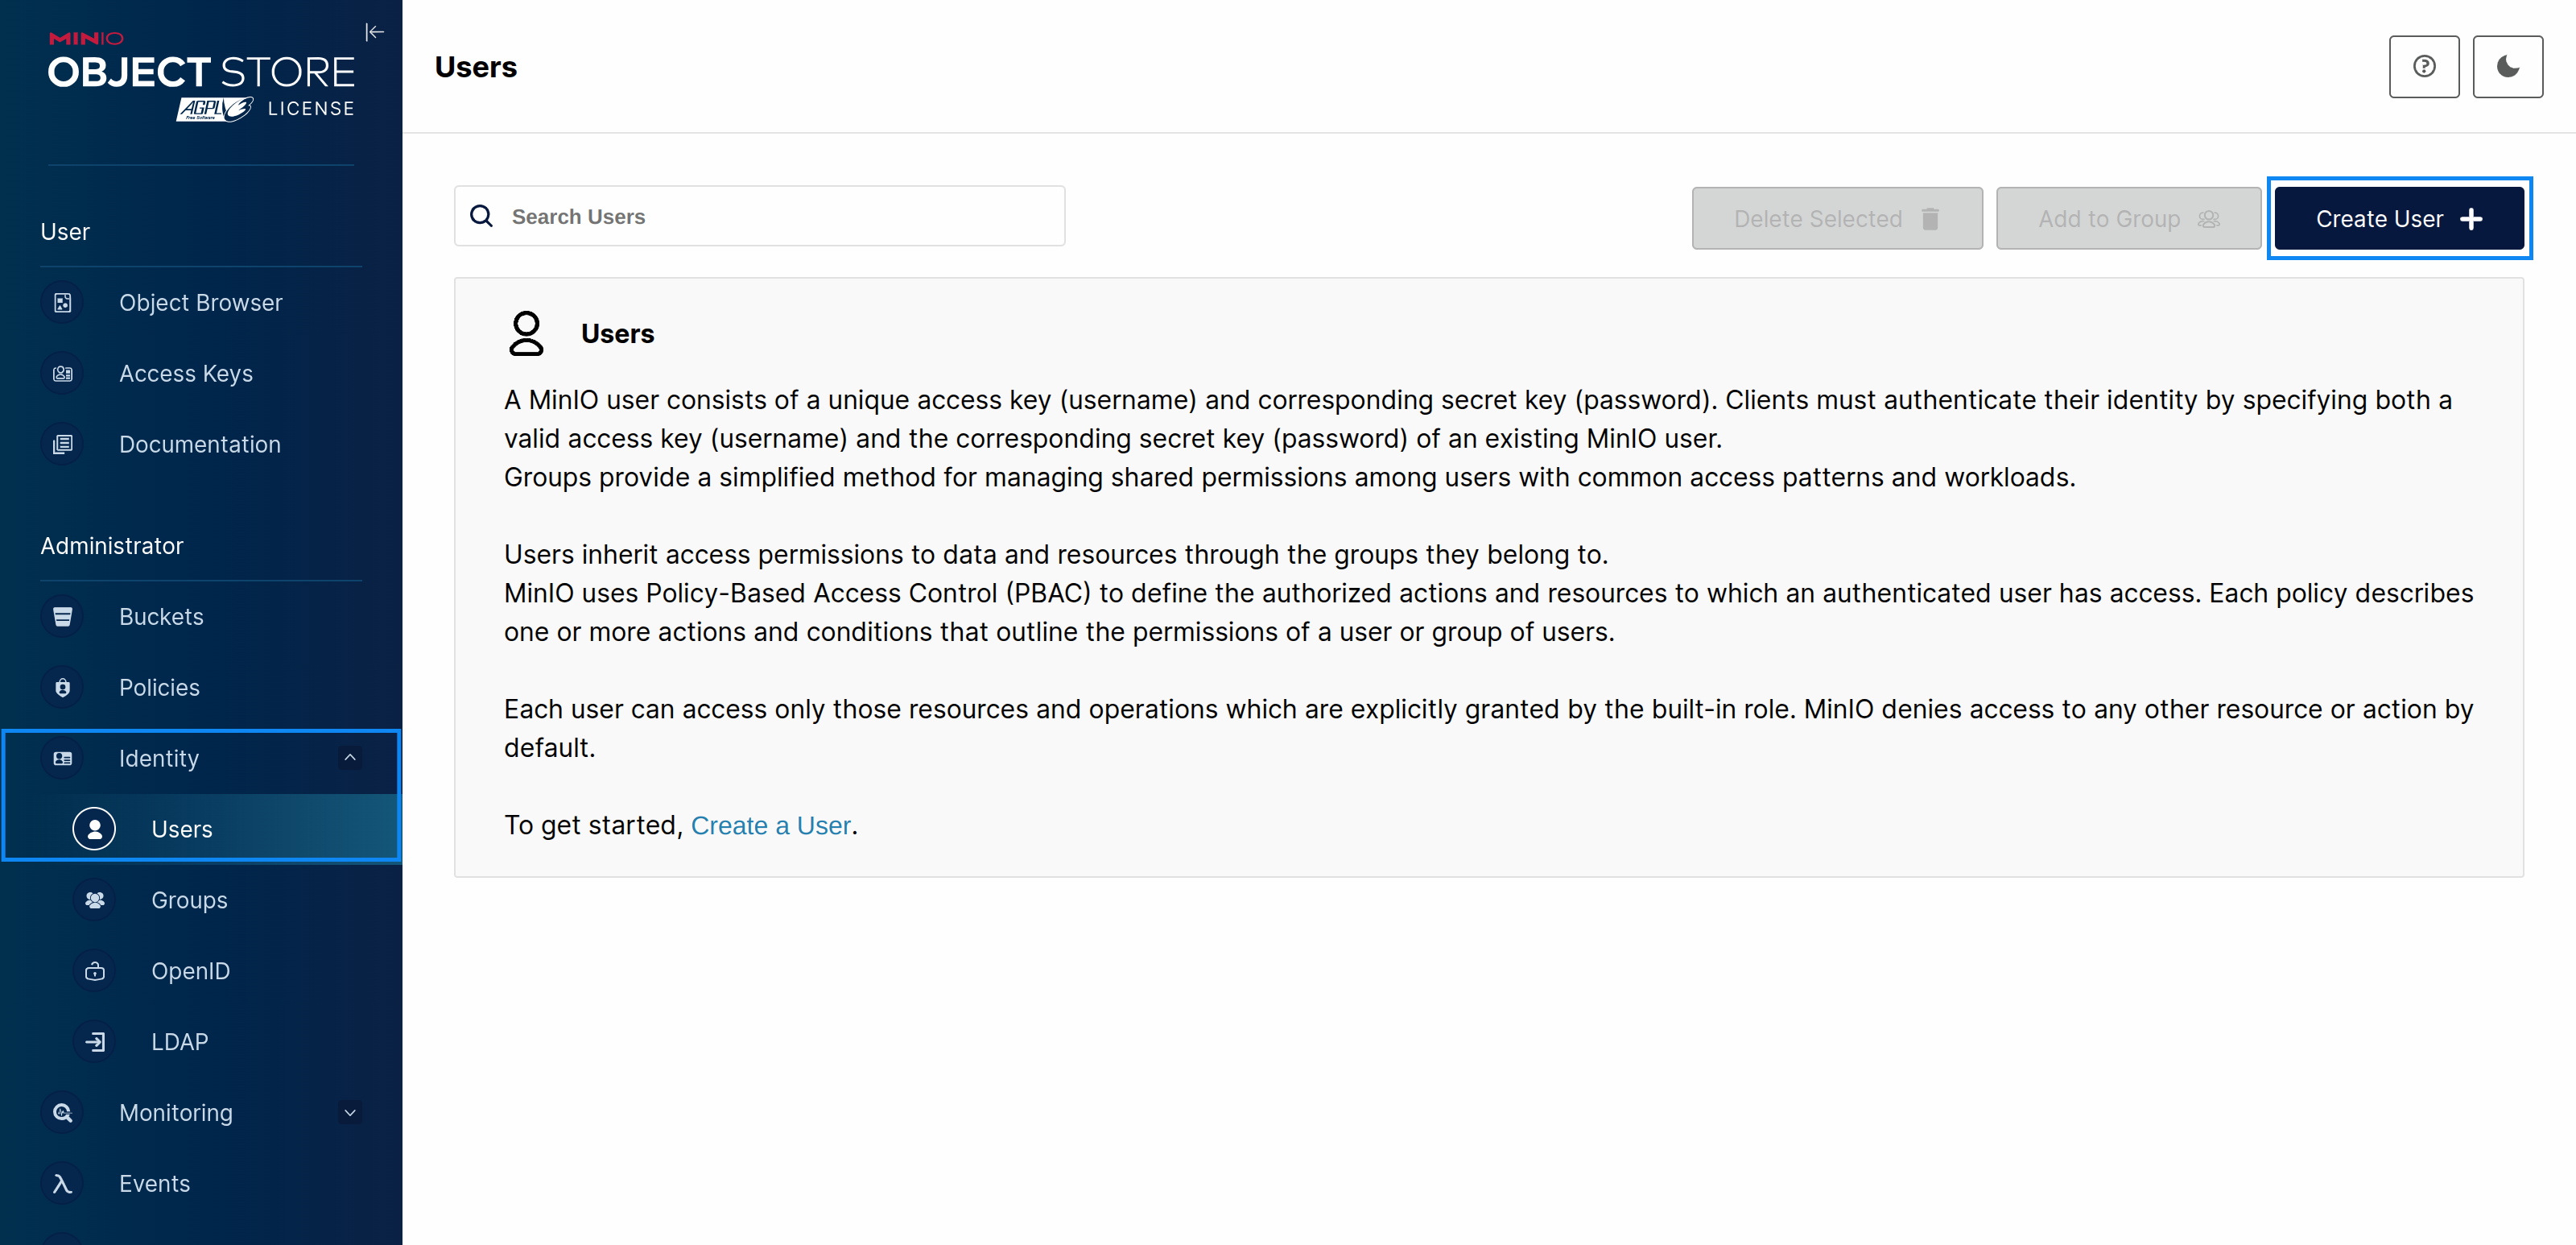Click the Add to Group button

[2128, 219]
